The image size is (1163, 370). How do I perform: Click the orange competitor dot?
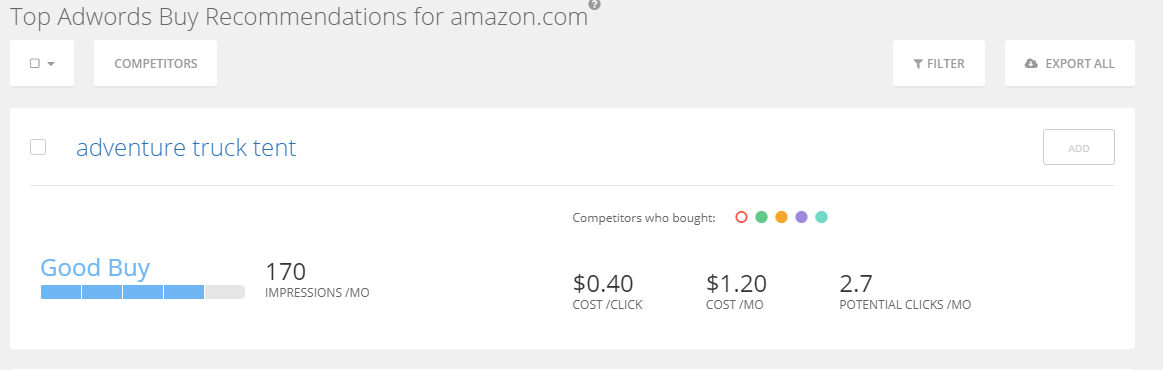pos(781,217)
